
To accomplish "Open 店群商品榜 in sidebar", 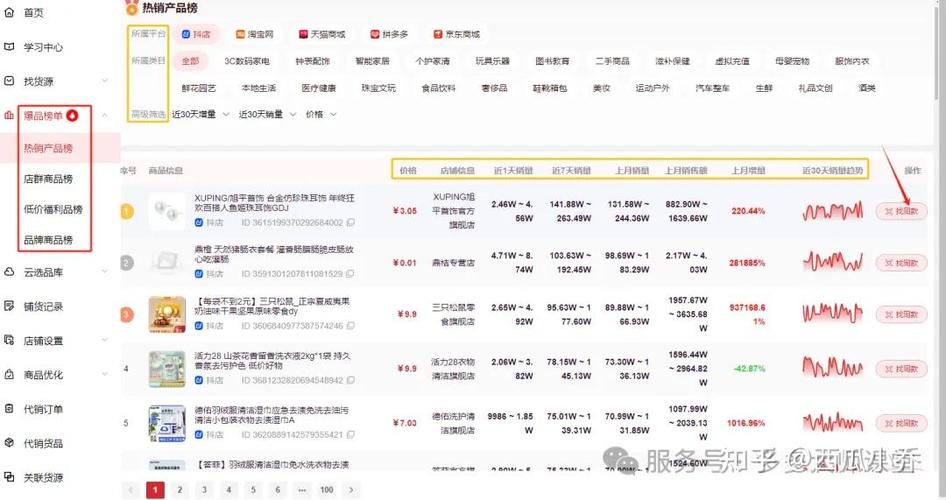I will 48,179.
